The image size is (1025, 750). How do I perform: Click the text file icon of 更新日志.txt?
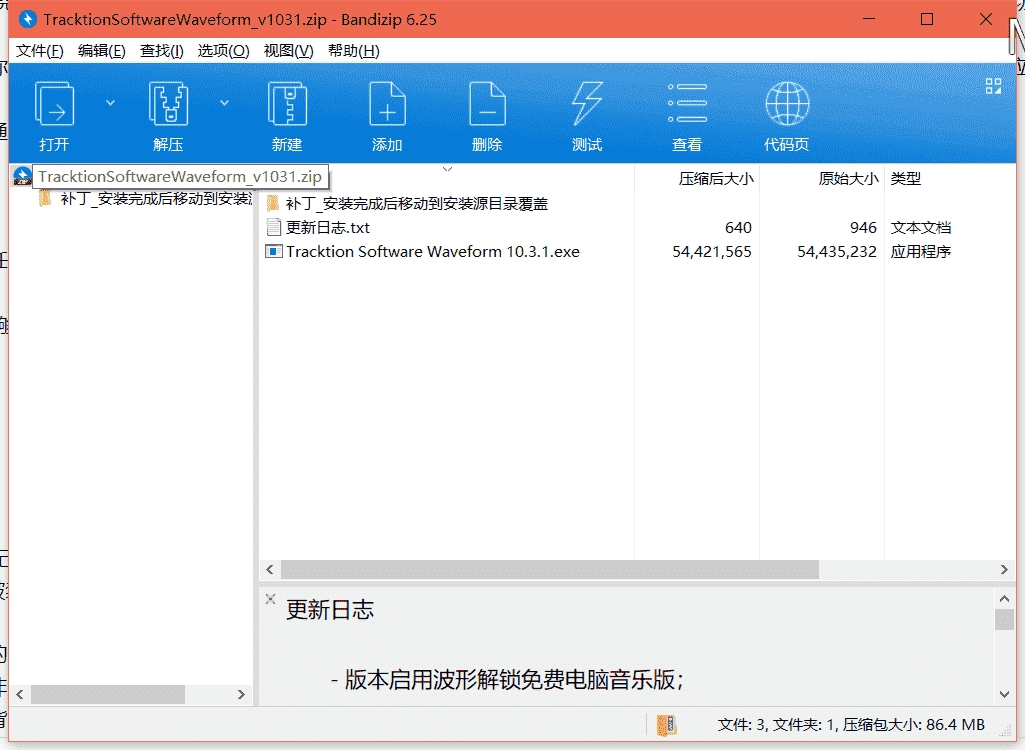point(273,228)
